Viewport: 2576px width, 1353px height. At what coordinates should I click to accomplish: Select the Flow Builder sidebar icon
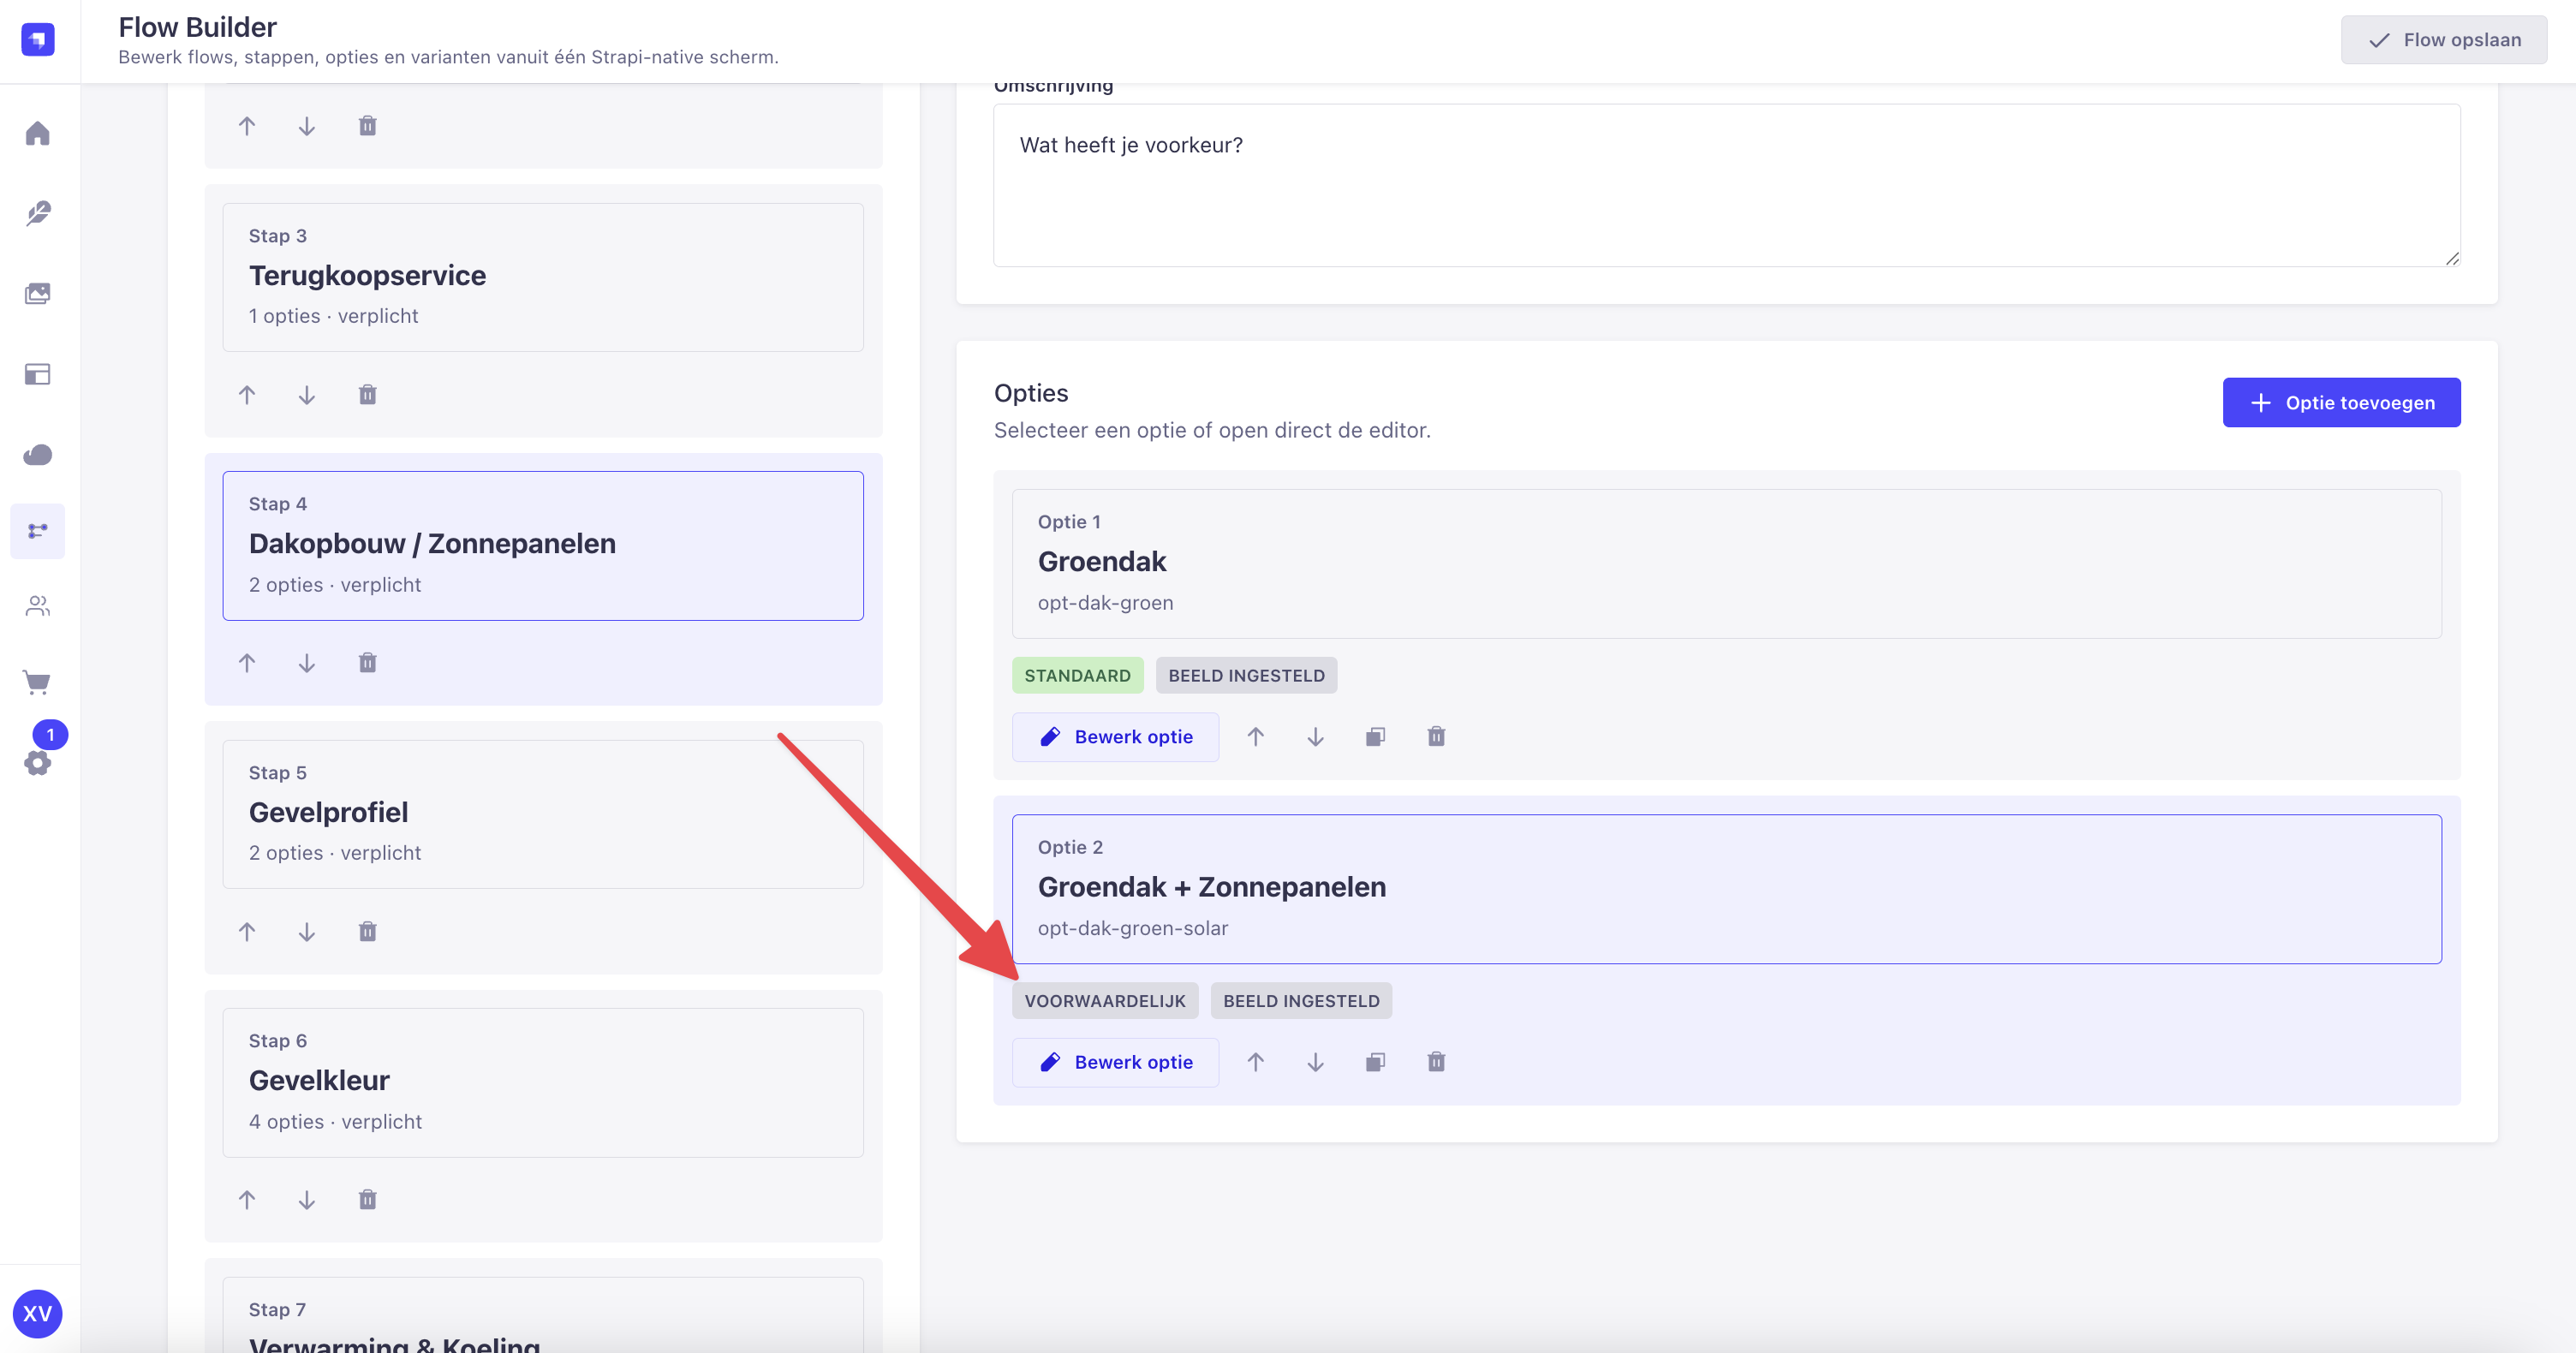point(38,531)
